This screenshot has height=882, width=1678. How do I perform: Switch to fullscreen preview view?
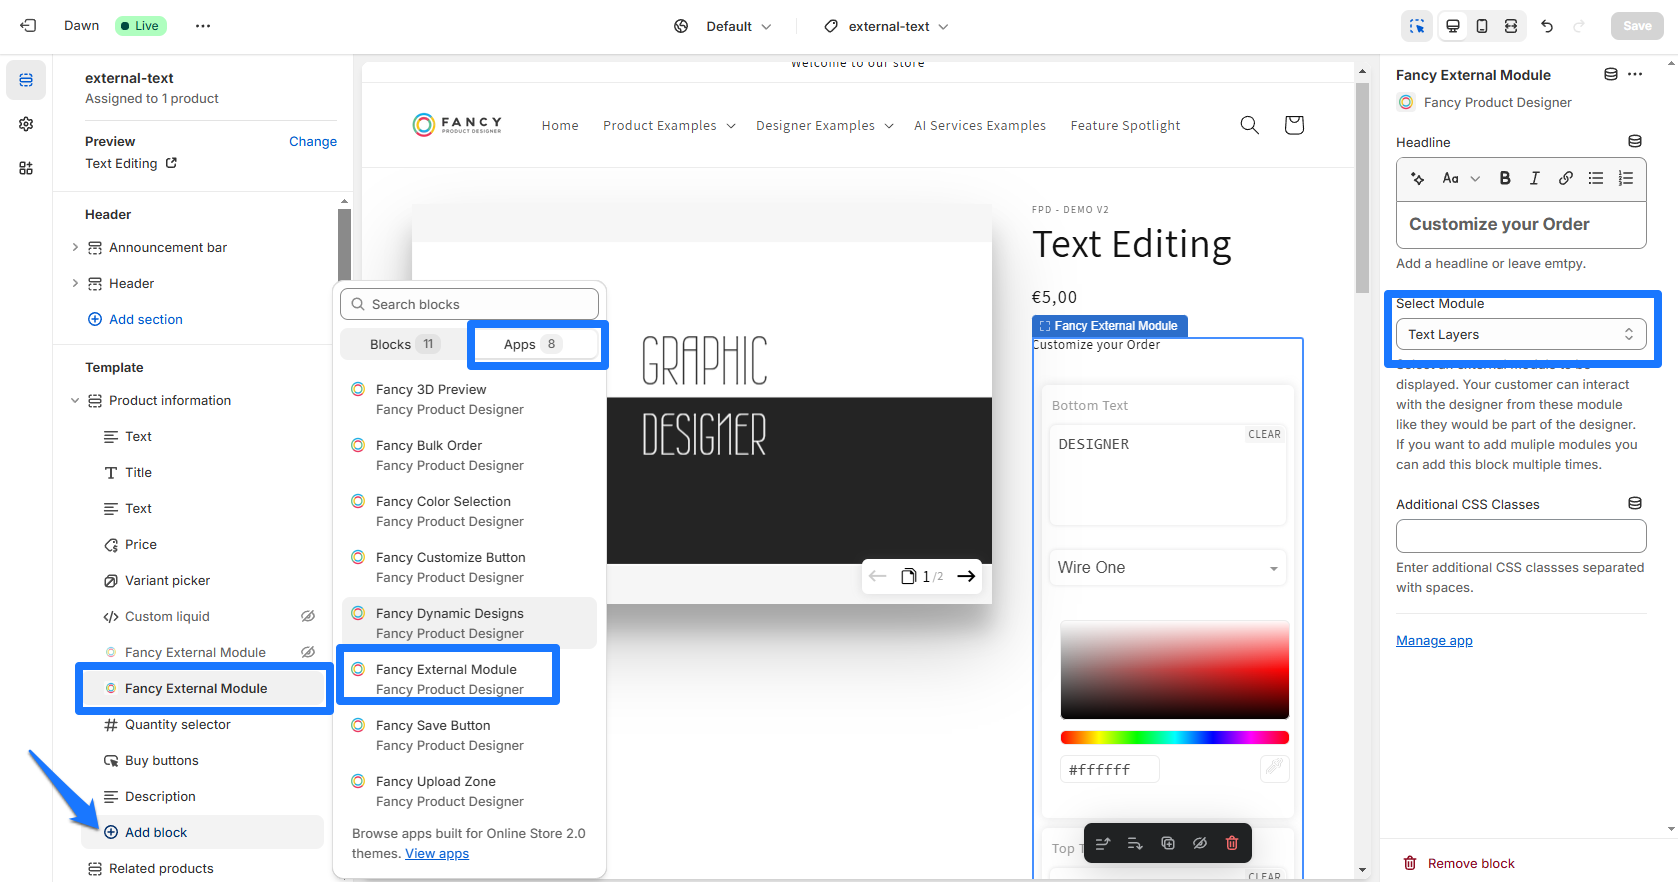(x=1511, y=26)
